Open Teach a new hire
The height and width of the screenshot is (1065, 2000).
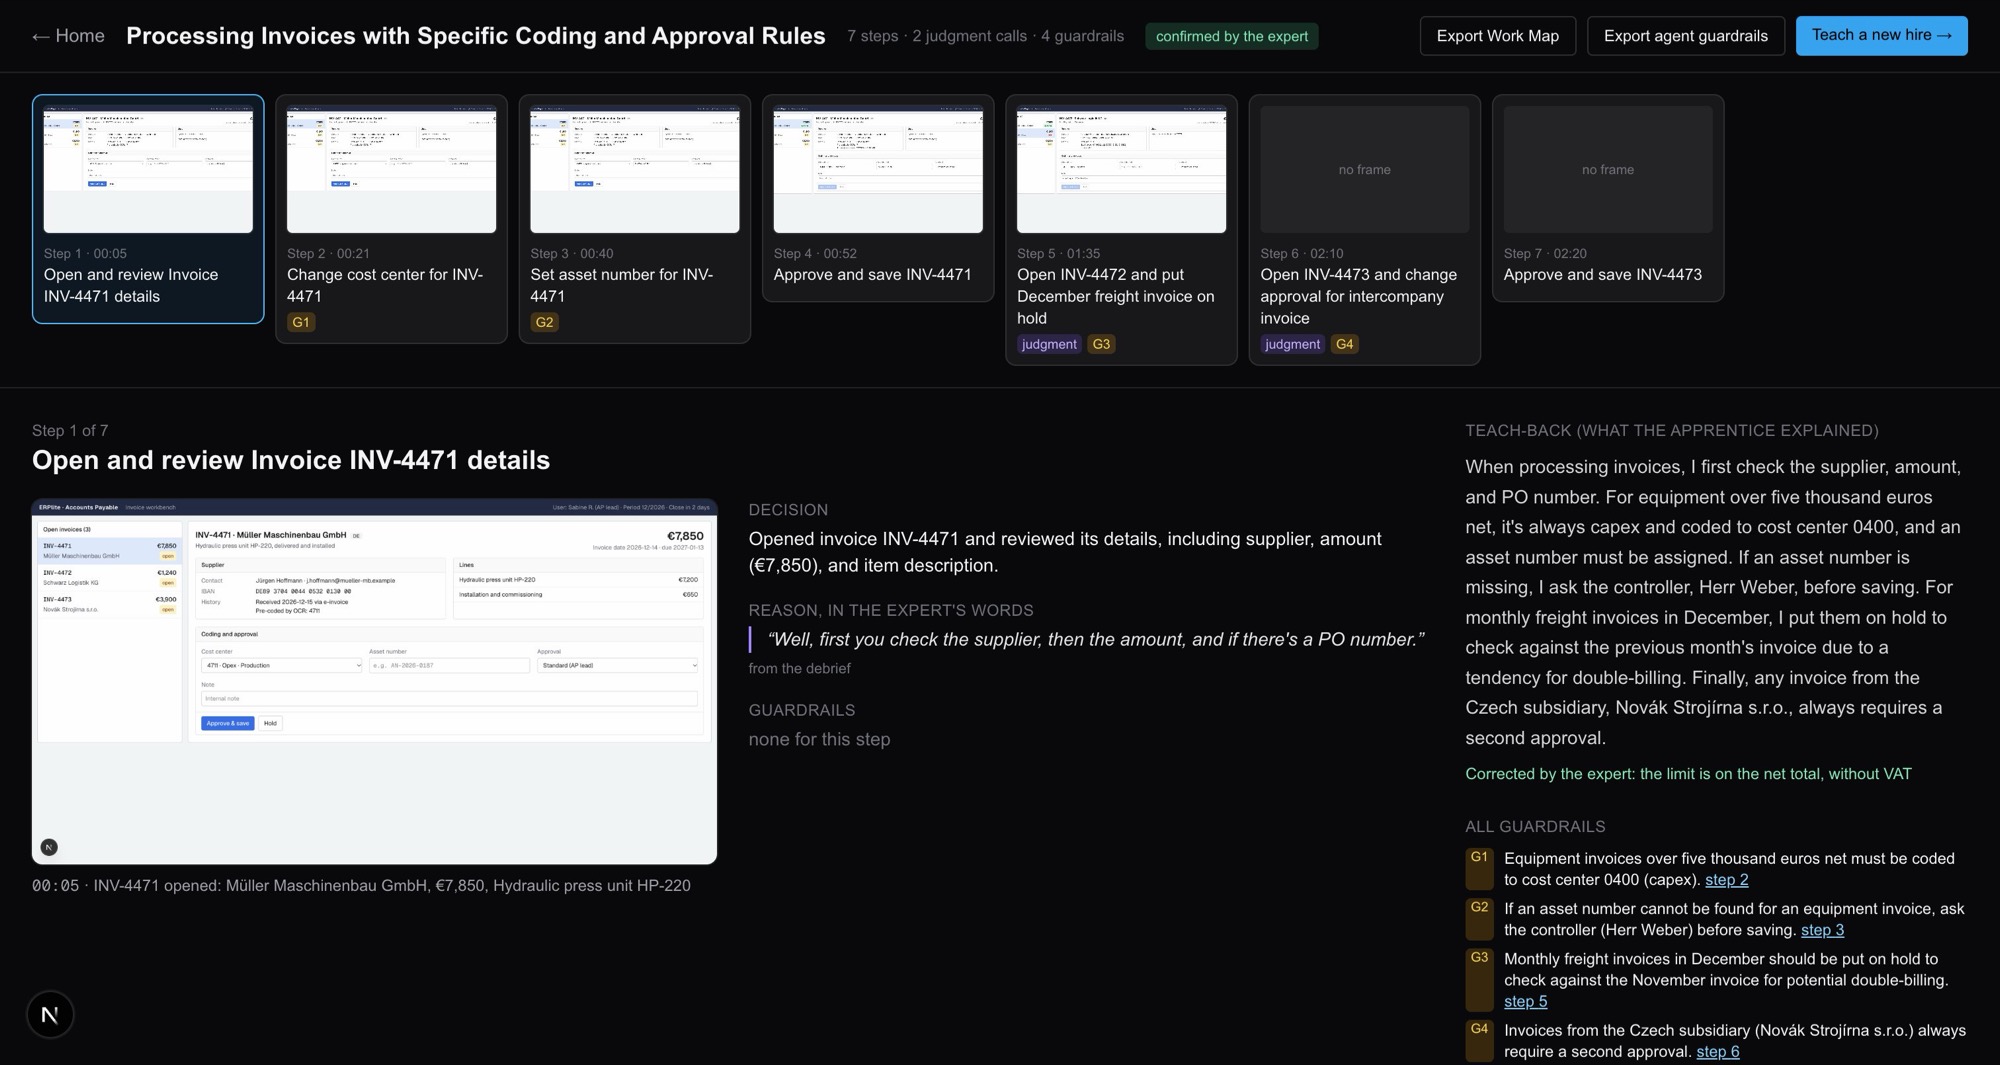tap(1881, 35)
